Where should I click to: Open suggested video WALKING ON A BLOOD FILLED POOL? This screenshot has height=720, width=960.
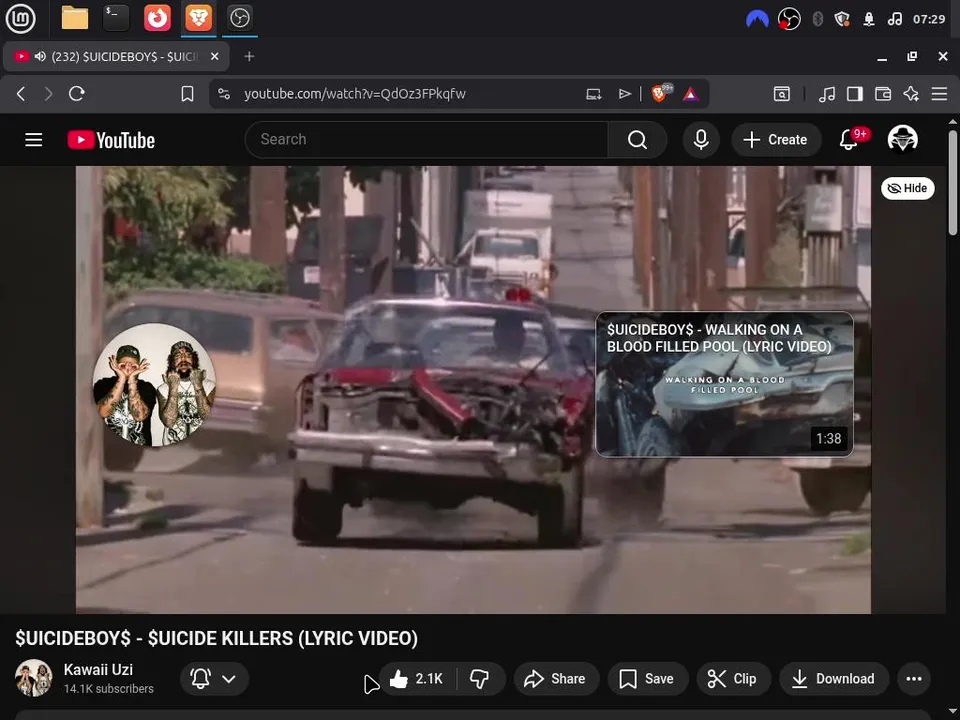[724, 384]
